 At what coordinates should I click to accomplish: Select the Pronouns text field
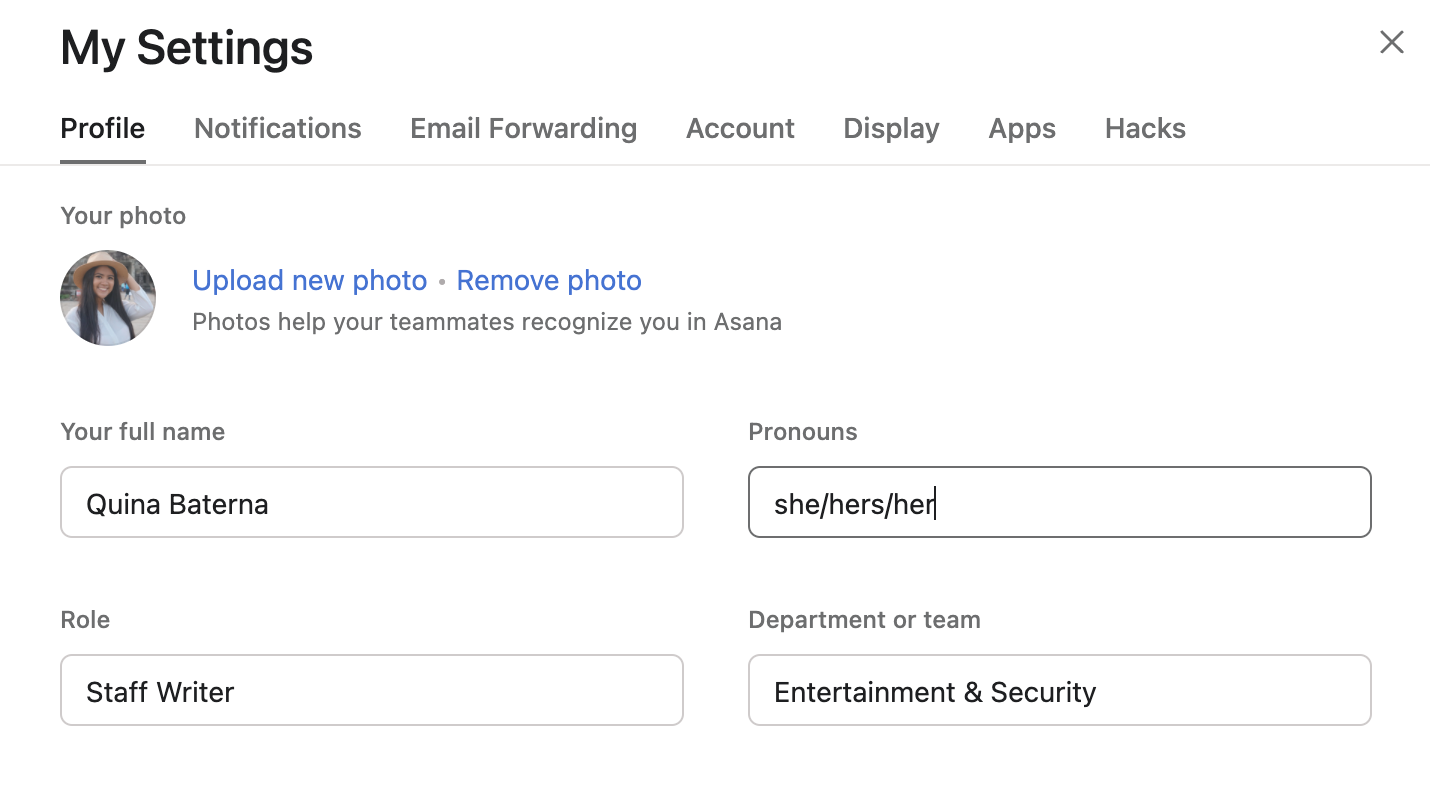[x=1059, y=502]
